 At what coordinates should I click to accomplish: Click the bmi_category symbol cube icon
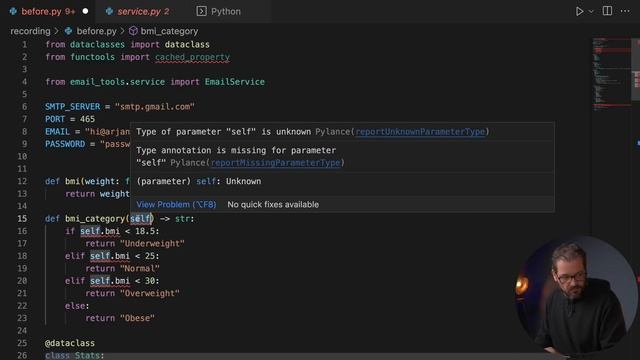click(133, 31)
